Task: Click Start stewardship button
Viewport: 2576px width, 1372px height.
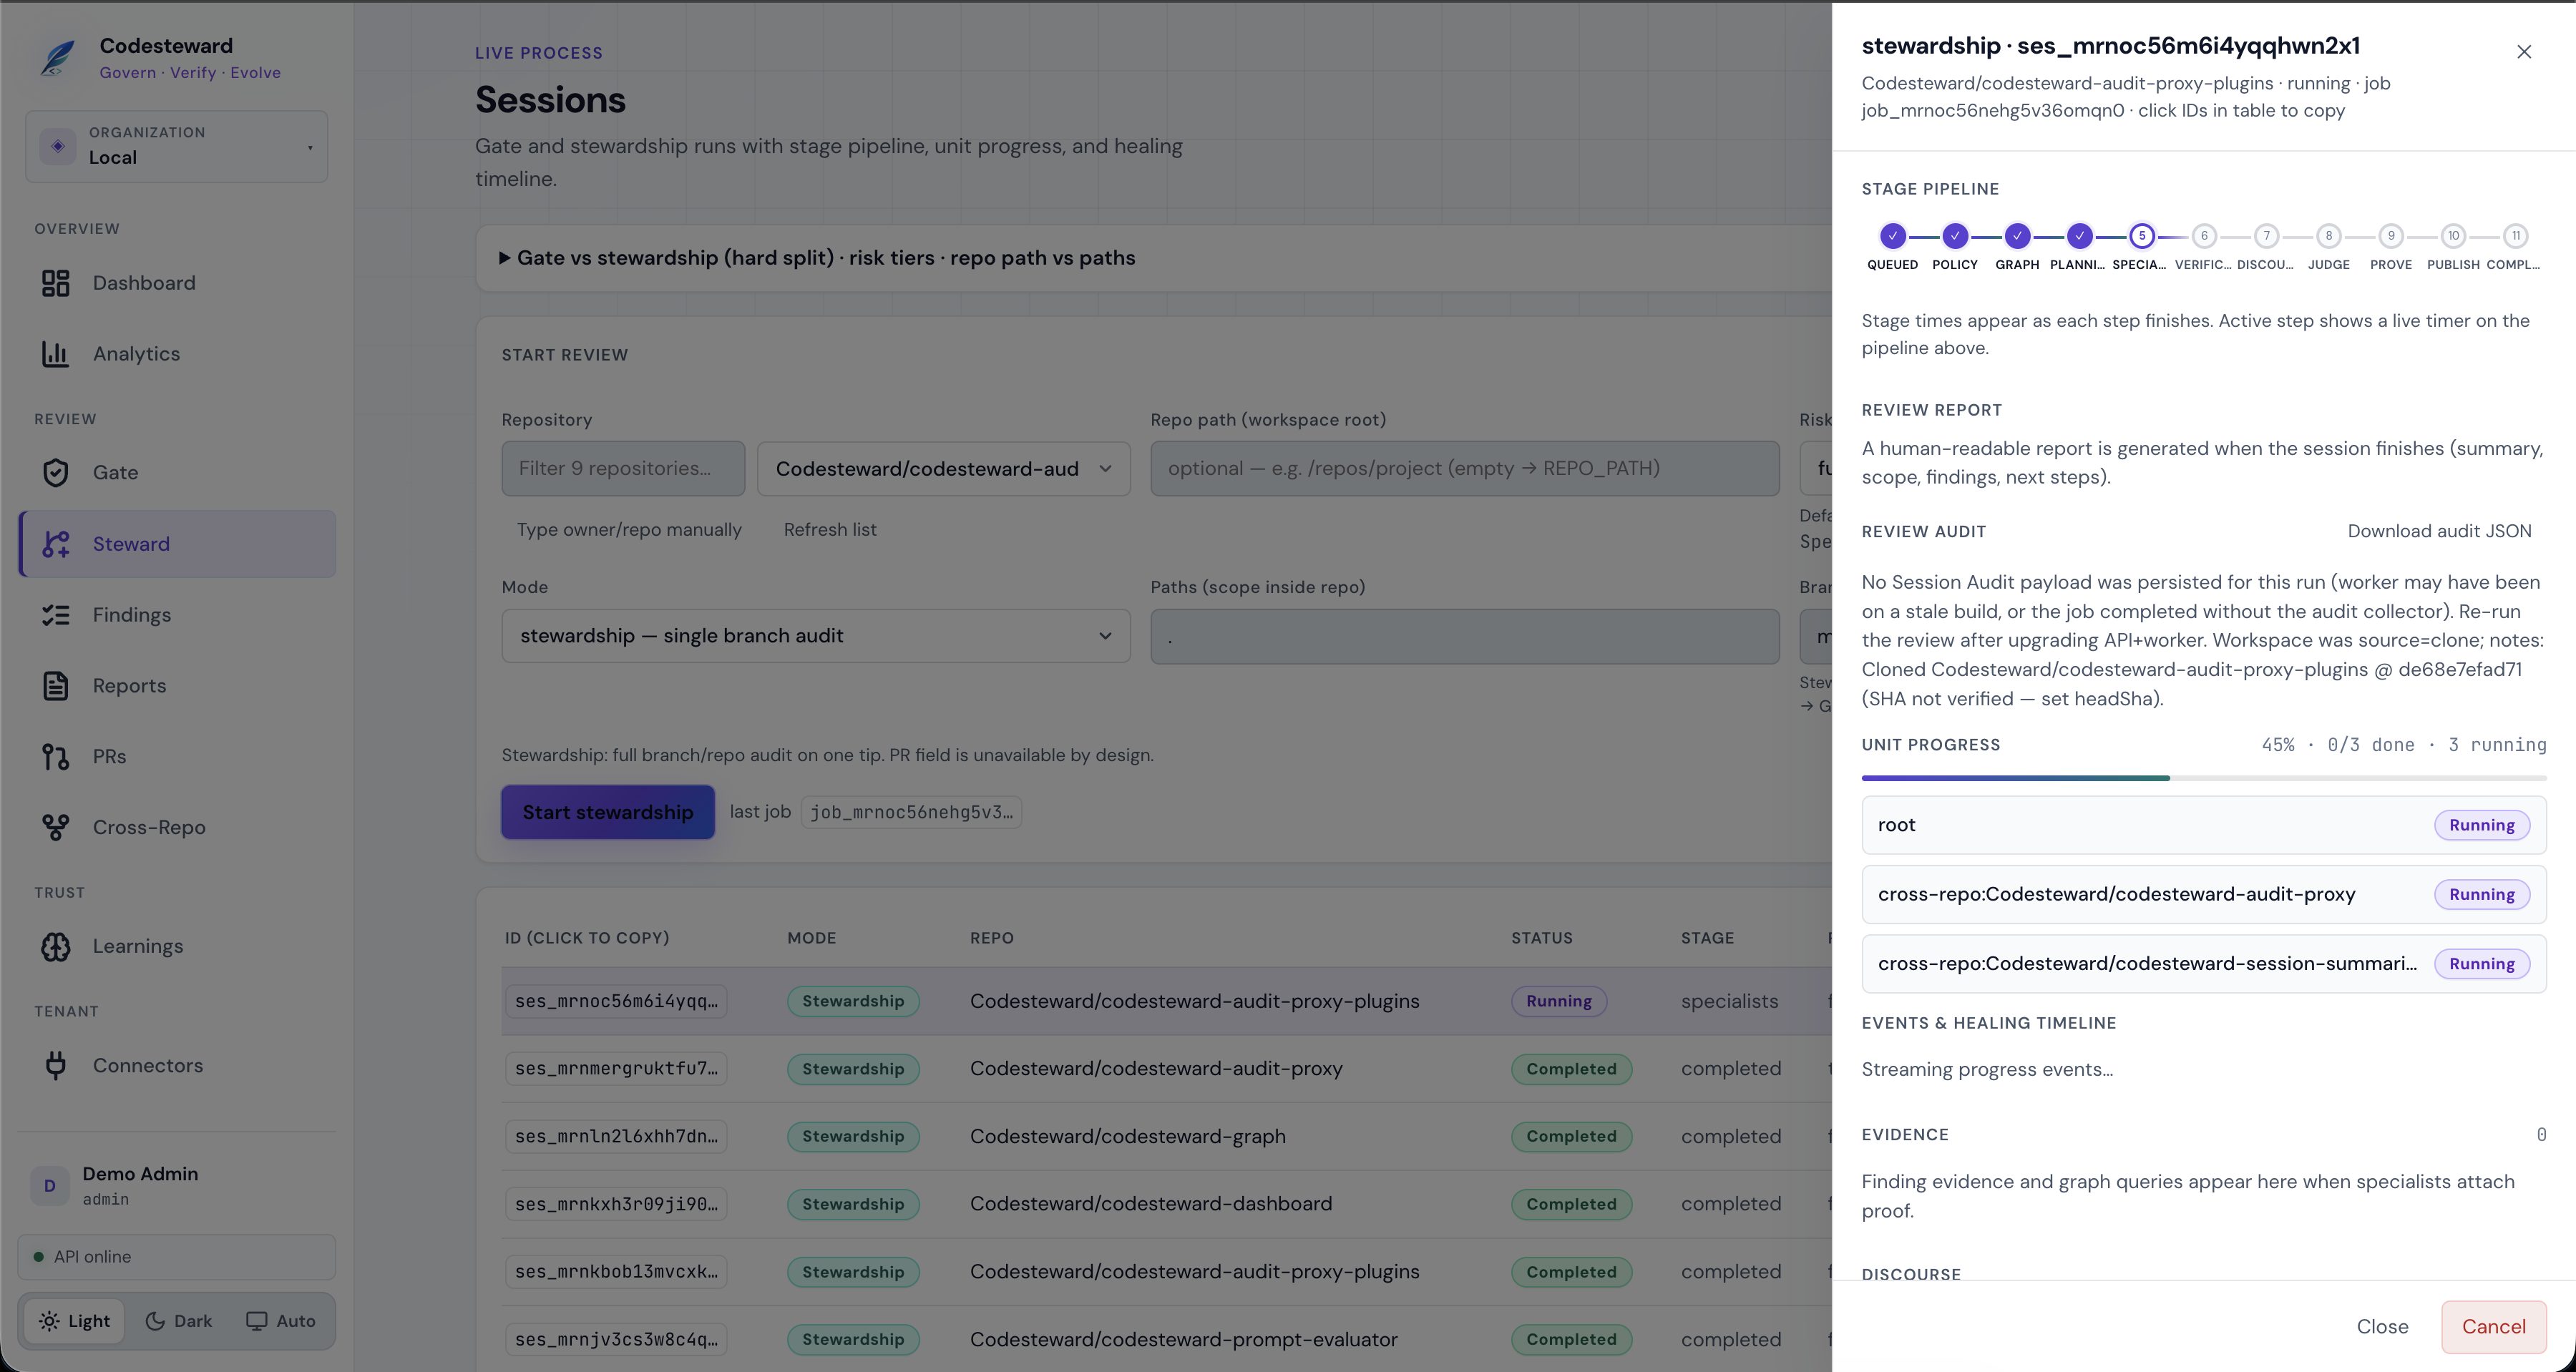Action: point(608,812)
